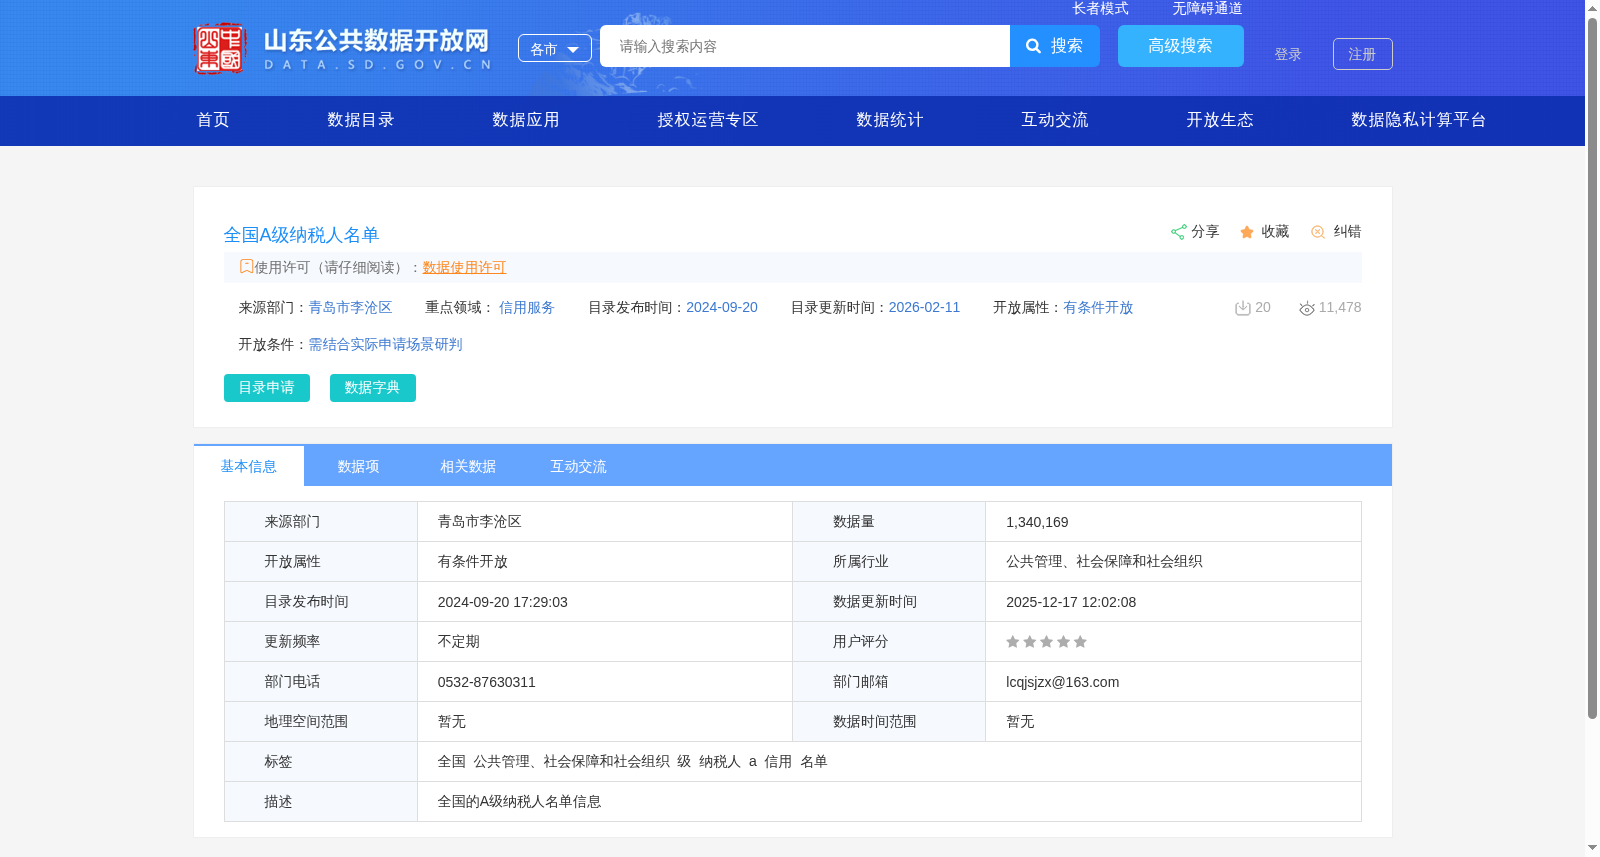Click the catalog update date 2026-02-11
This screenshot has height=857, width=1600.
924,308
